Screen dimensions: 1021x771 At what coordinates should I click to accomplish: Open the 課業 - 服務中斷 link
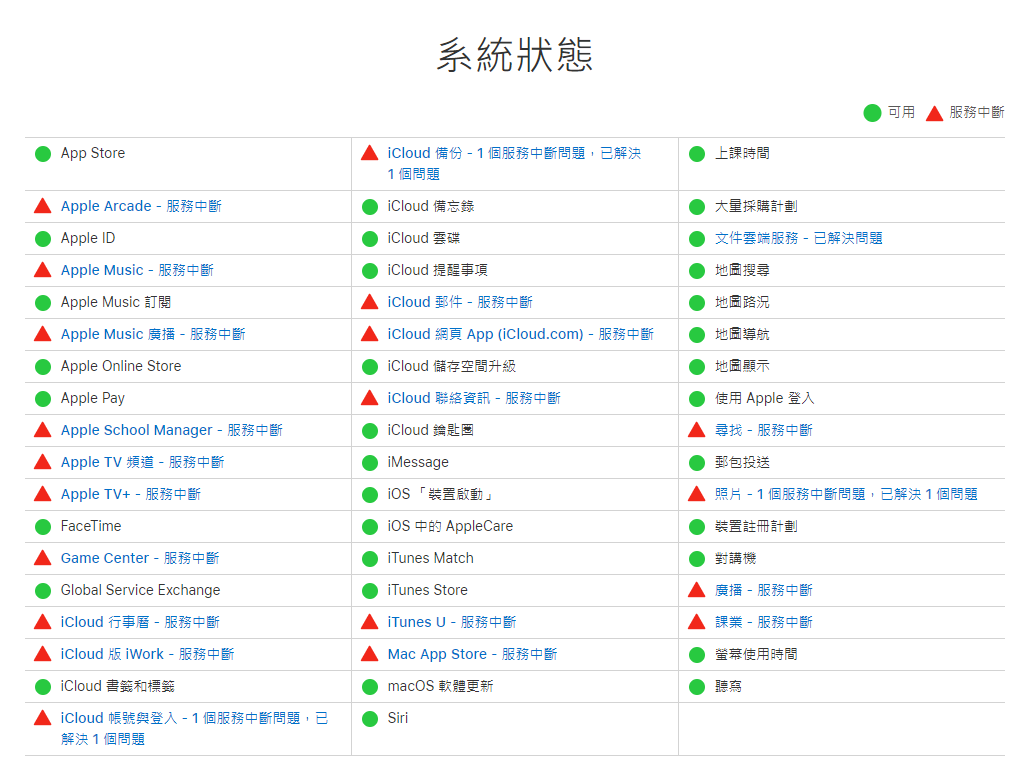764,622
